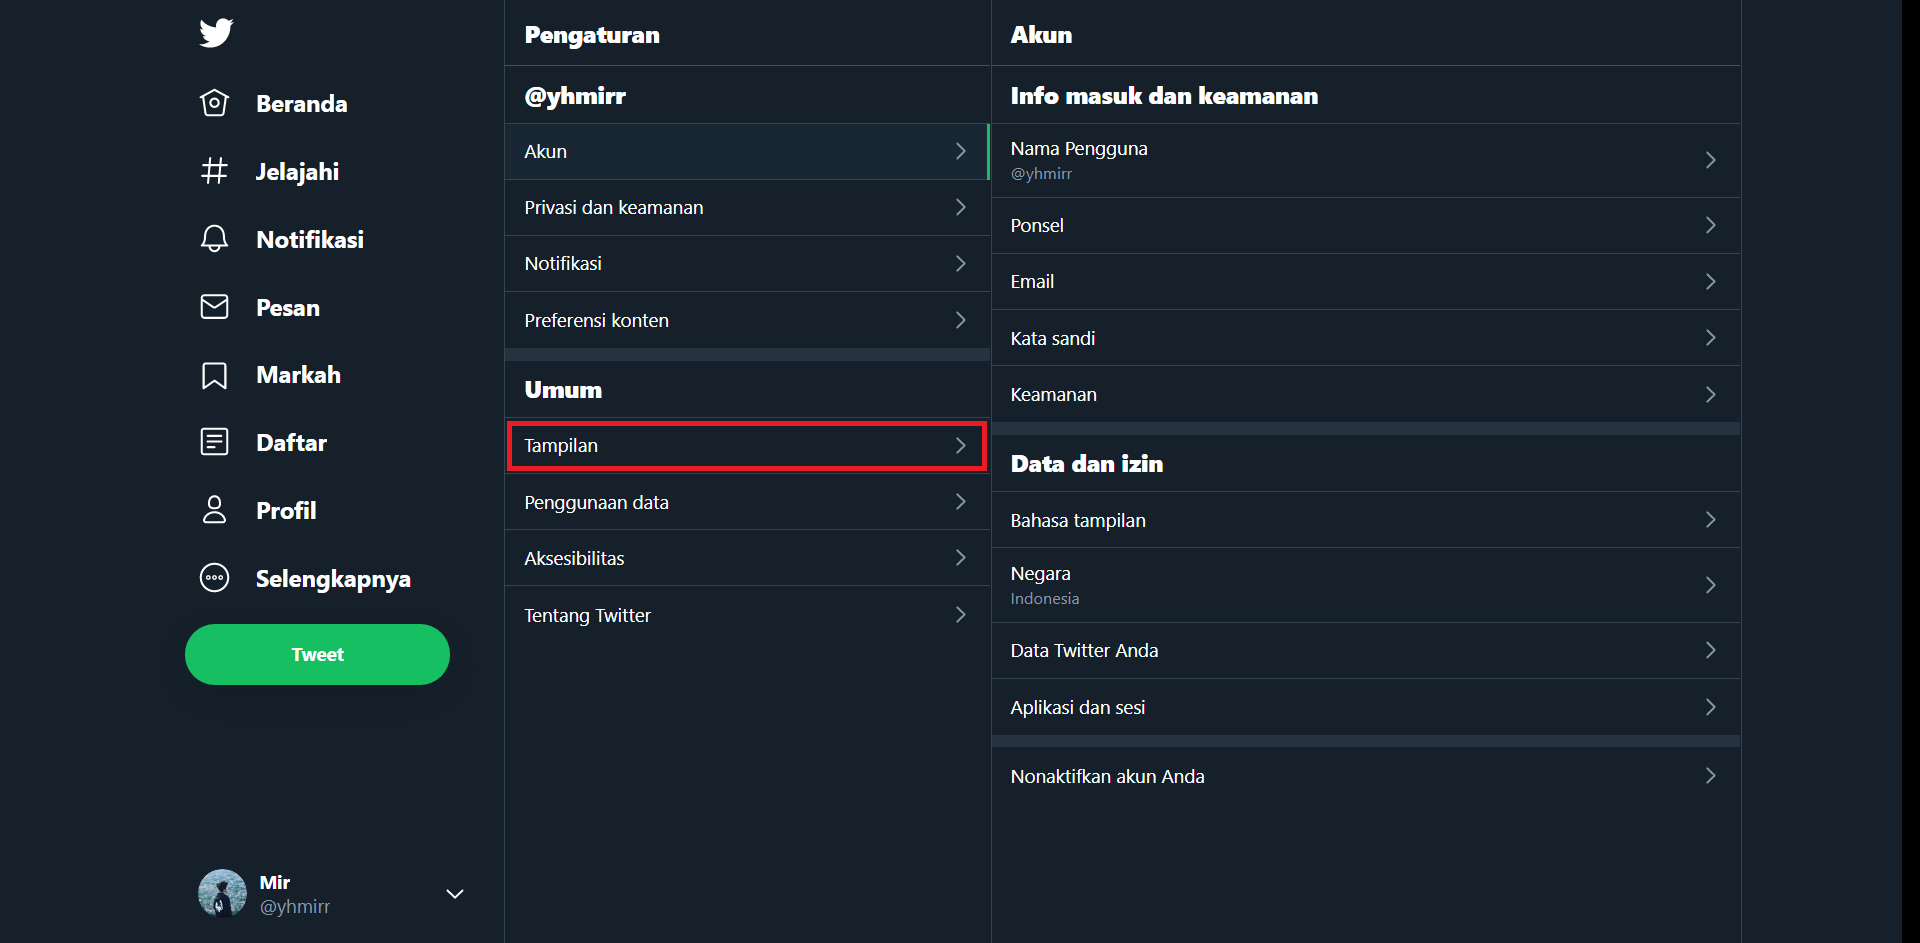Open Beranda via the home icon

[x=214, y=103]
